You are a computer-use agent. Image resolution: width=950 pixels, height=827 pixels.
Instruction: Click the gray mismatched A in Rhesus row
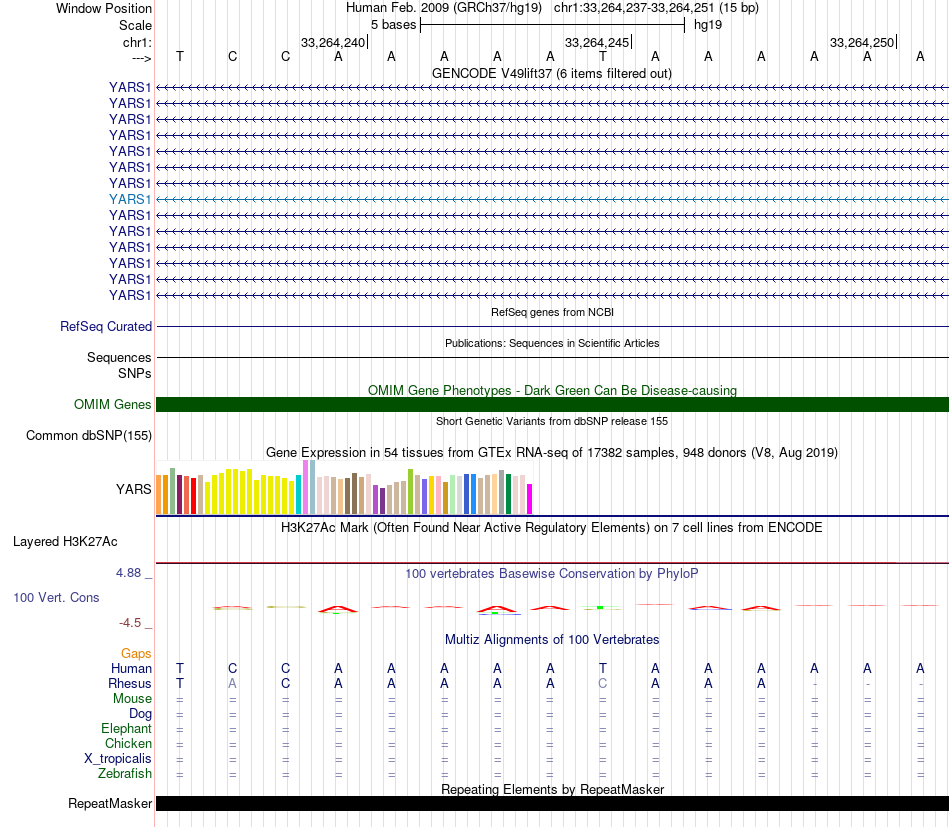[232, 683]
